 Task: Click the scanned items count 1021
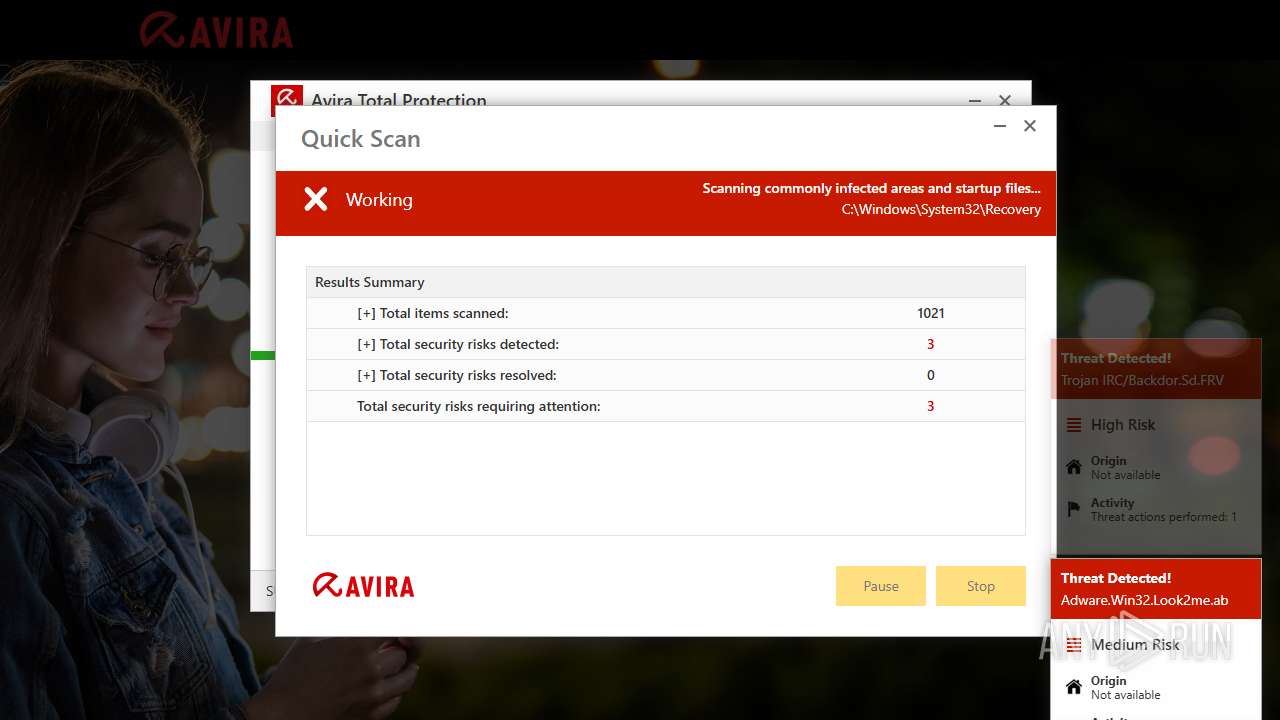tap(930, 313)
